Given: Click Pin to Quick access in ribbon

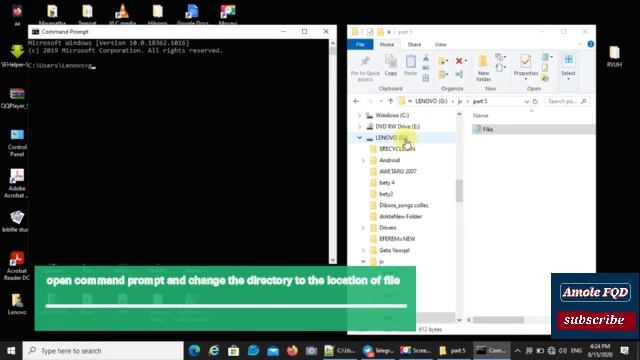Looking at the screenshot, I should pyautogui.click(x=365, y=68).
